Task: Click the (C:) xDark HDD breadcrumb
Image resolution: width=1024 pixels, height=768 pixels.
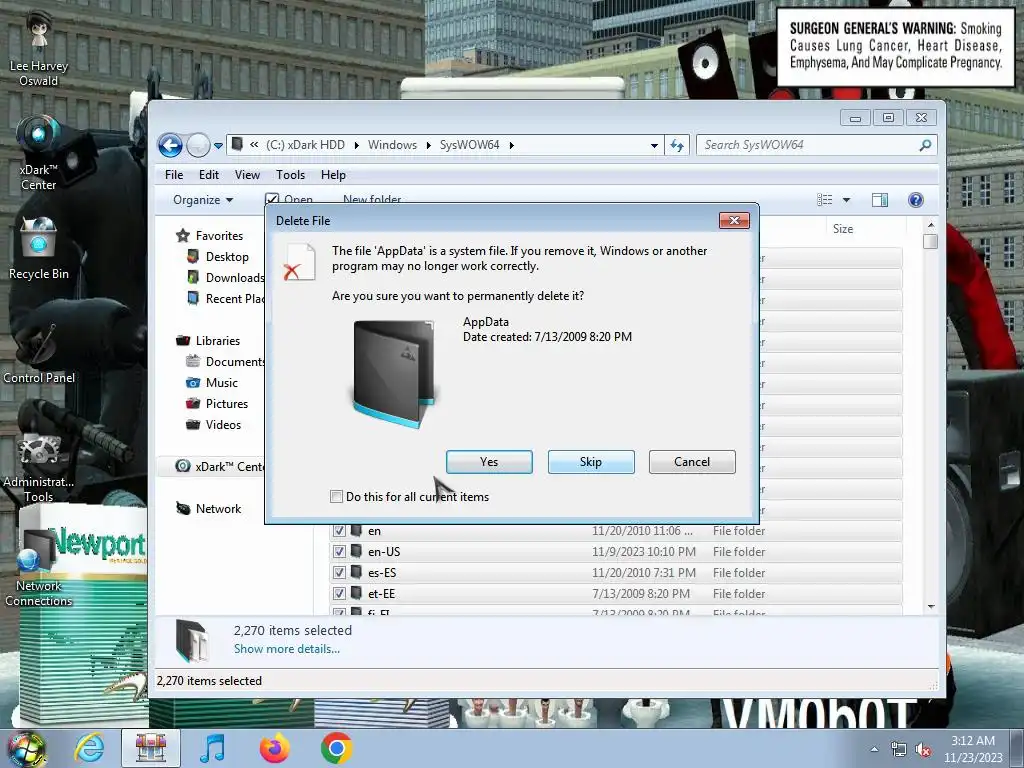Action: pos(305,145)
